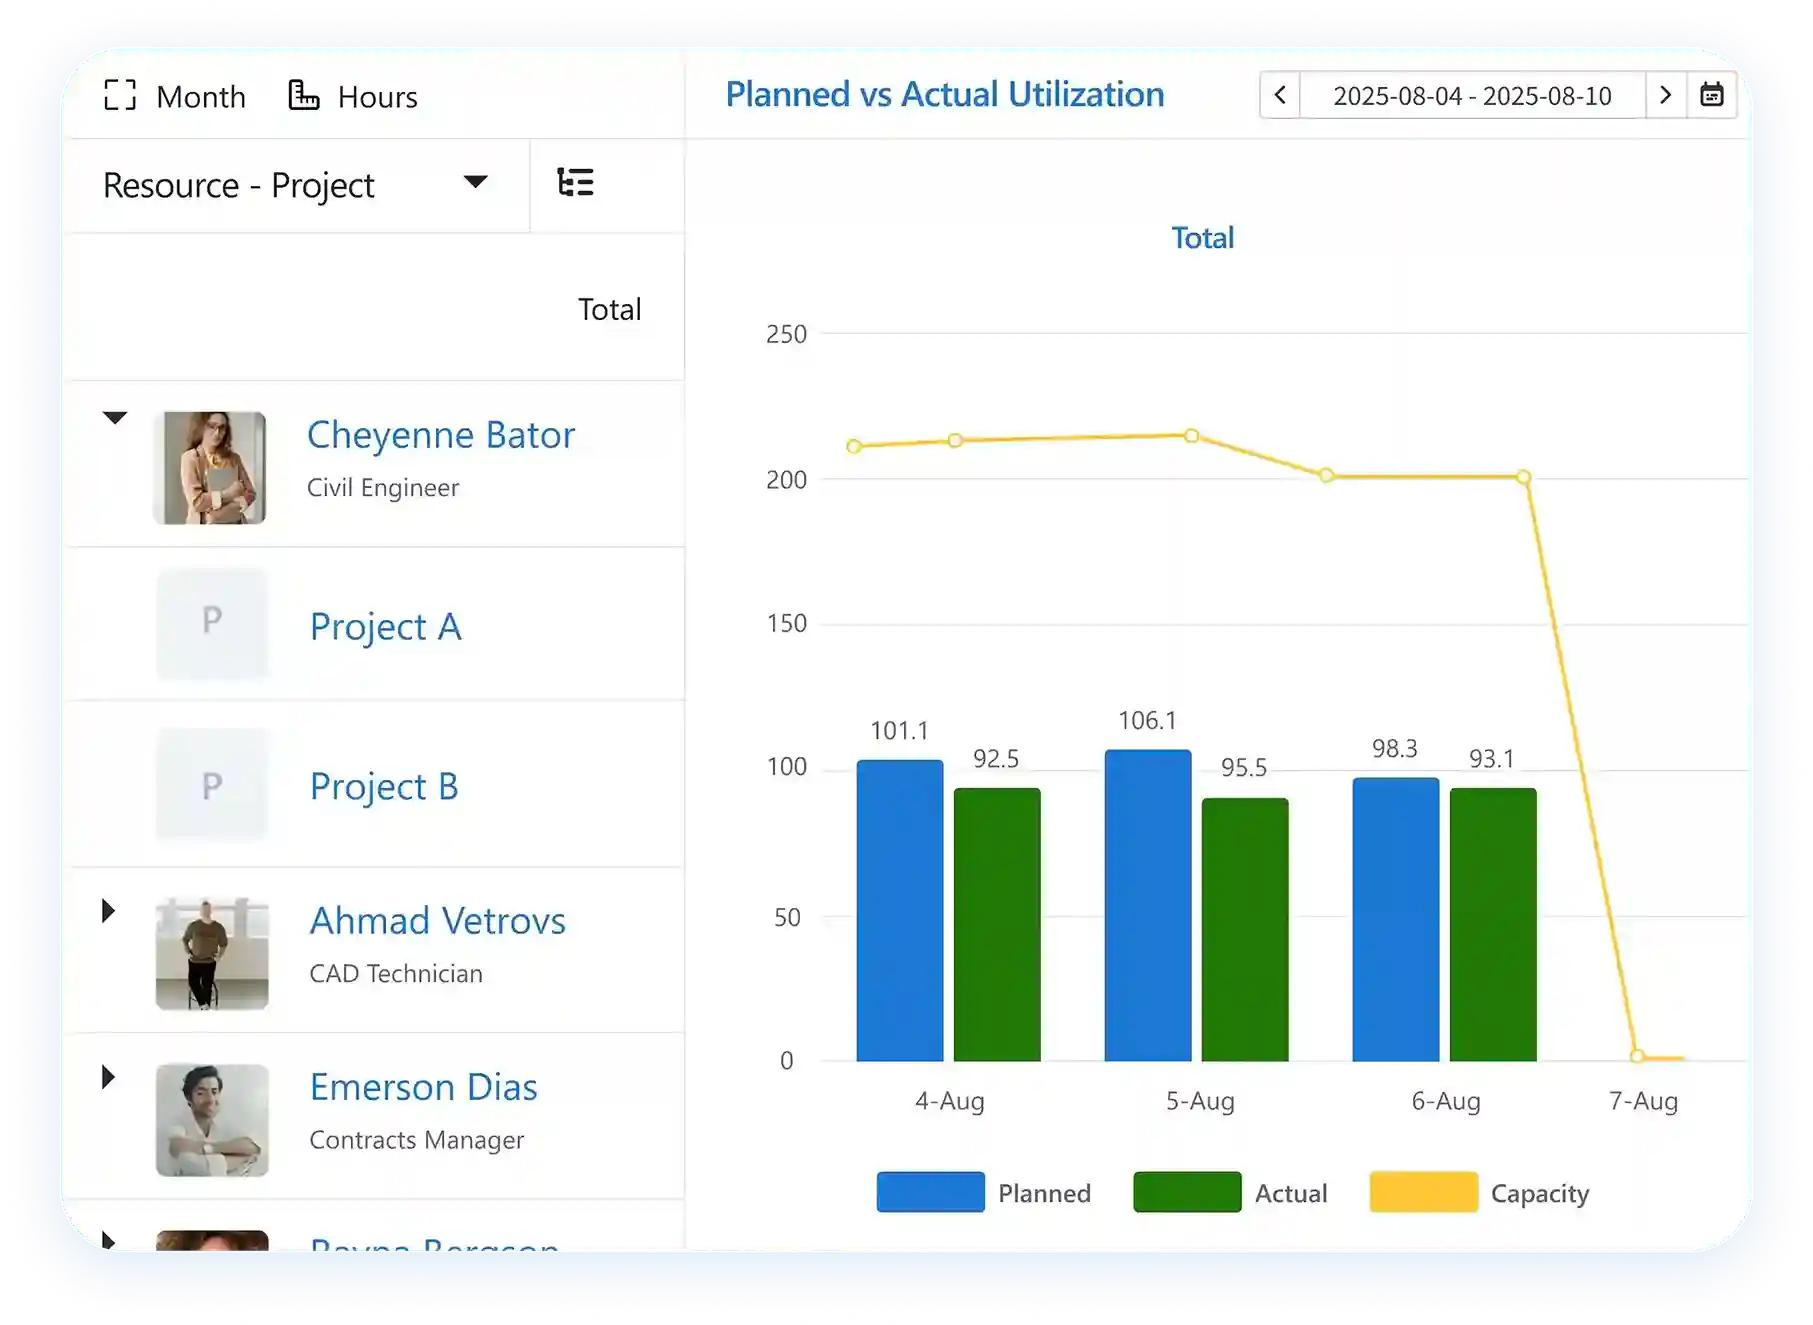Click Ahmad Vetrovs' profile photo

point(212,953)
